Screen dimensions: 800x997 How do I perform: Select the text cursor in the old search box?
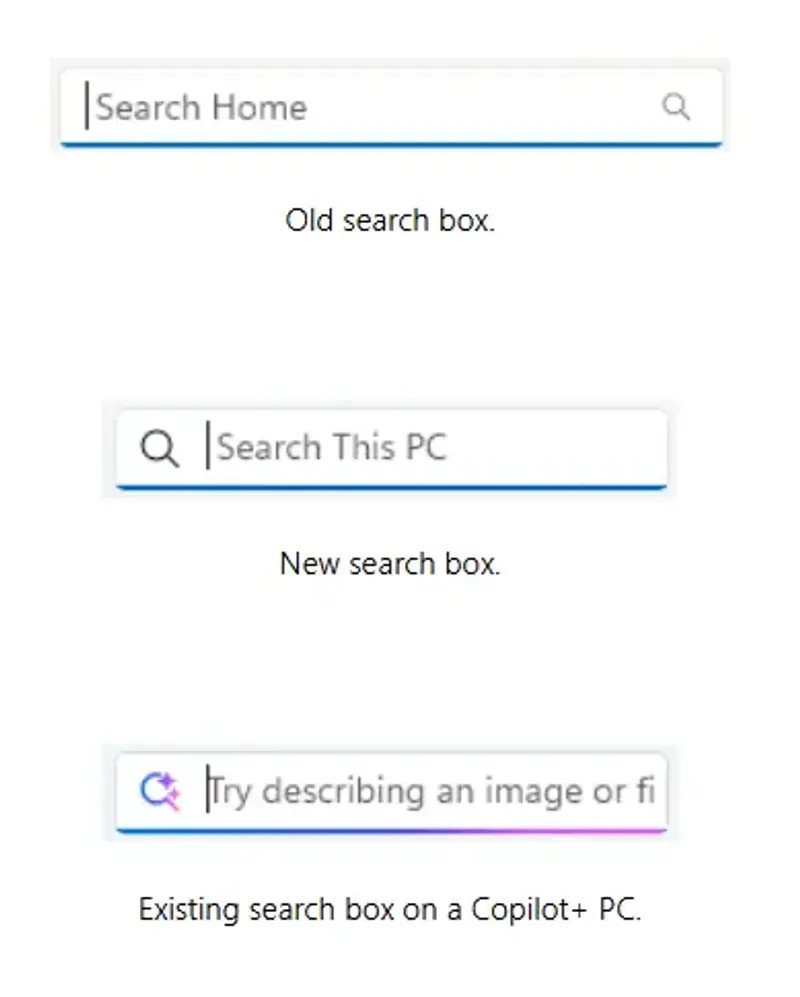click(87, 104)
